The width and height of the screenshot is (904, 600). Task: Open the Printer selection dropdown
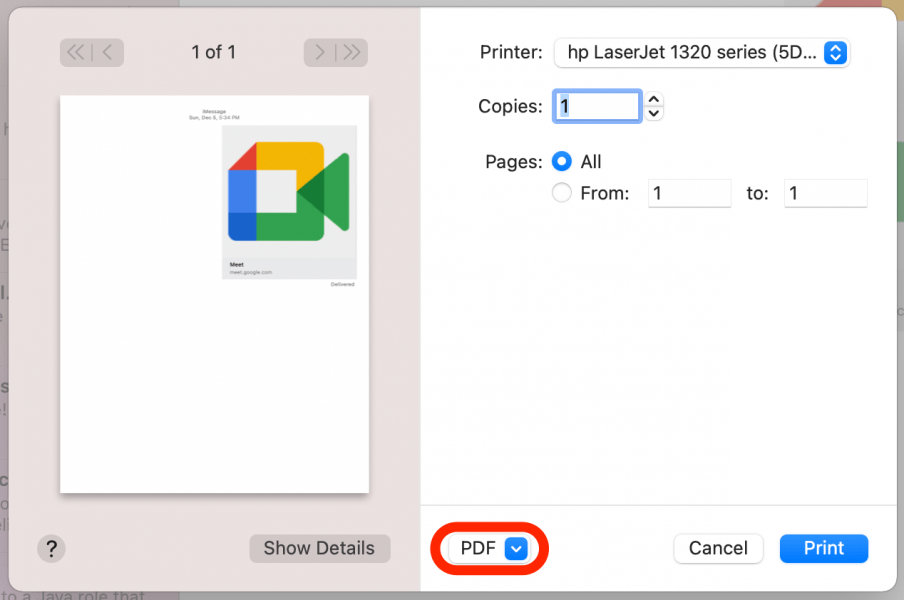click(701, 52)
